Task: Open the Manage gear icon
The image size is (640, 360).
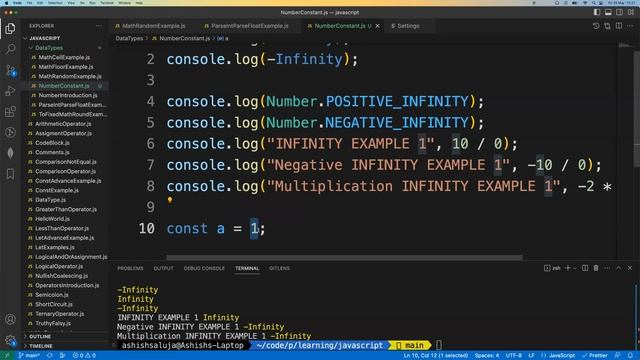Action: point(10,340)
